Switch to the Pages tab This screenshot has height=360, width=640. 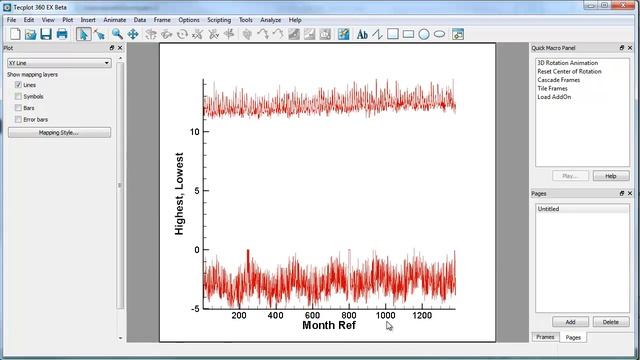pos(573,337)
